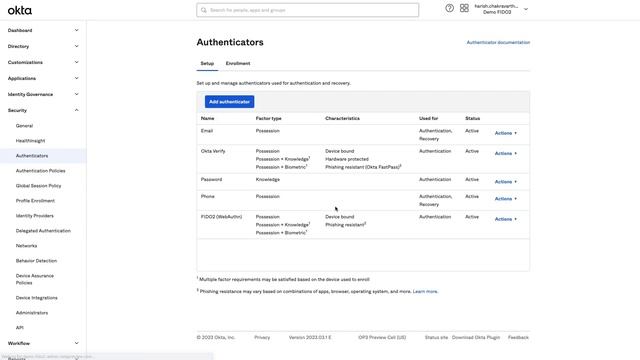Click the Email authenticator name

point(207,131)
